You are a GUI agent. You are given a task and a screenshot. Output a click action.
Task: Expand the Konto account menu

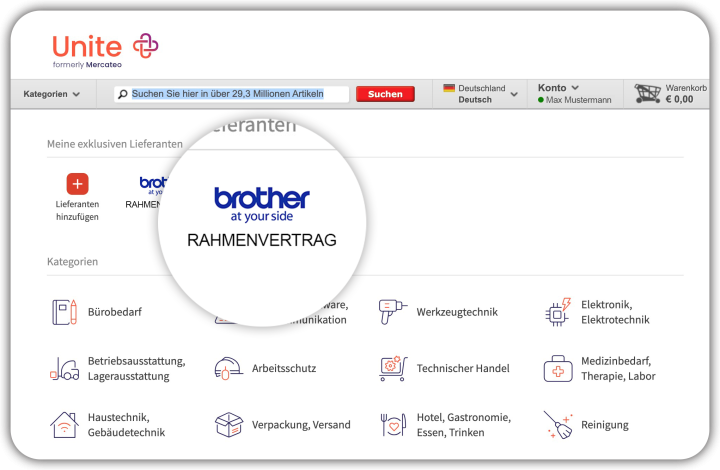(x=558, y=88)
